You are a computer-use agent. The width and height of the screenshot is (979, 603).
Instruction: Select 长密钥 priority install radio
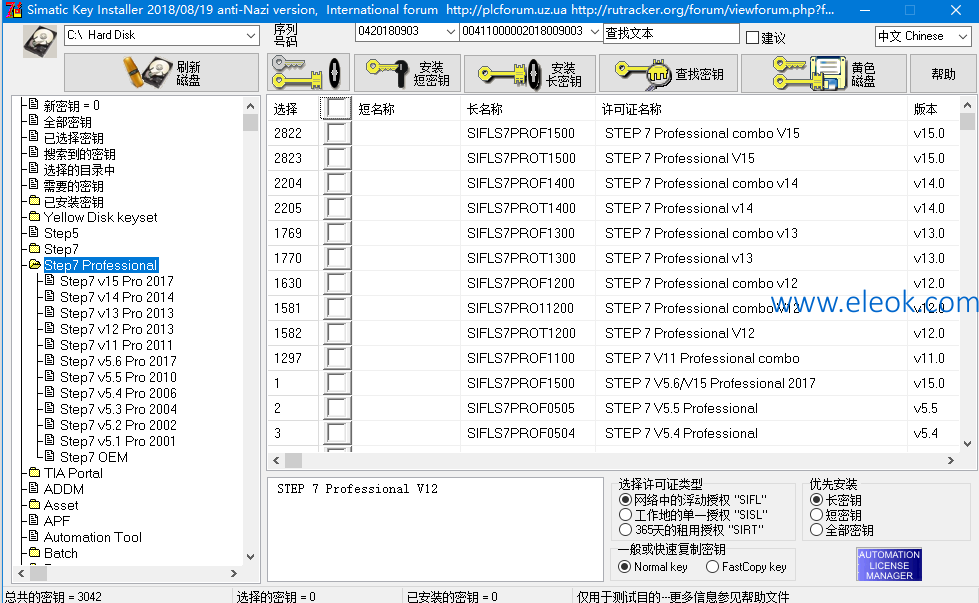816,499
